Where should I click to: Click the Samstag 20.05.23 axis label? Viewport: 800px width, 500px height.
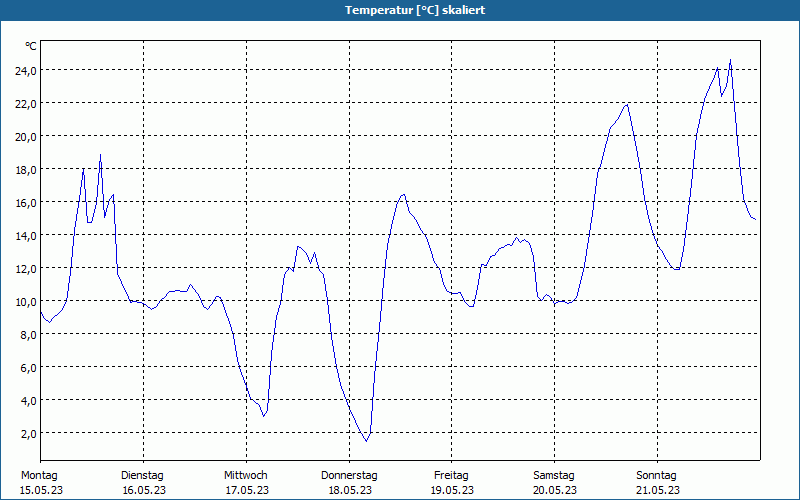(x=555, y=483)
